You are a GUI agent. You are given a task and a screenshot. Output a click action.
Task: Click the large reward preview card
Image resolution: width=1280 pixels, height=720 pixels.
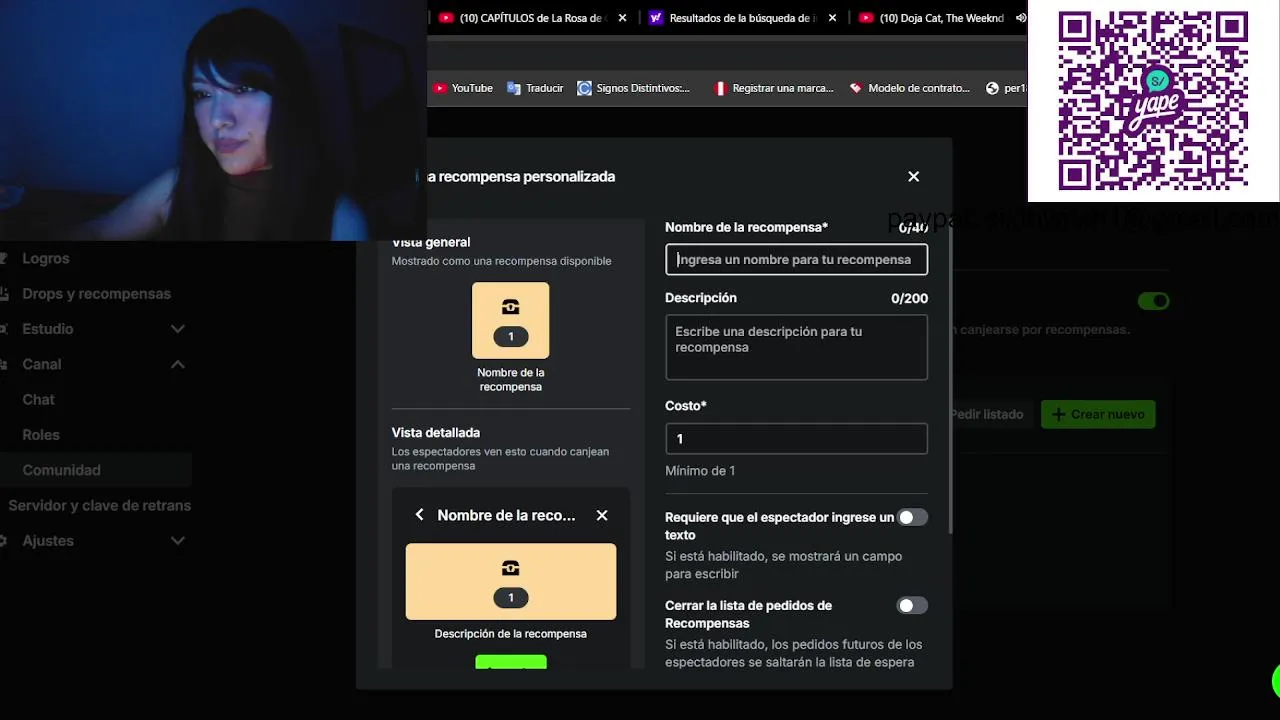[x=510, y=581]
